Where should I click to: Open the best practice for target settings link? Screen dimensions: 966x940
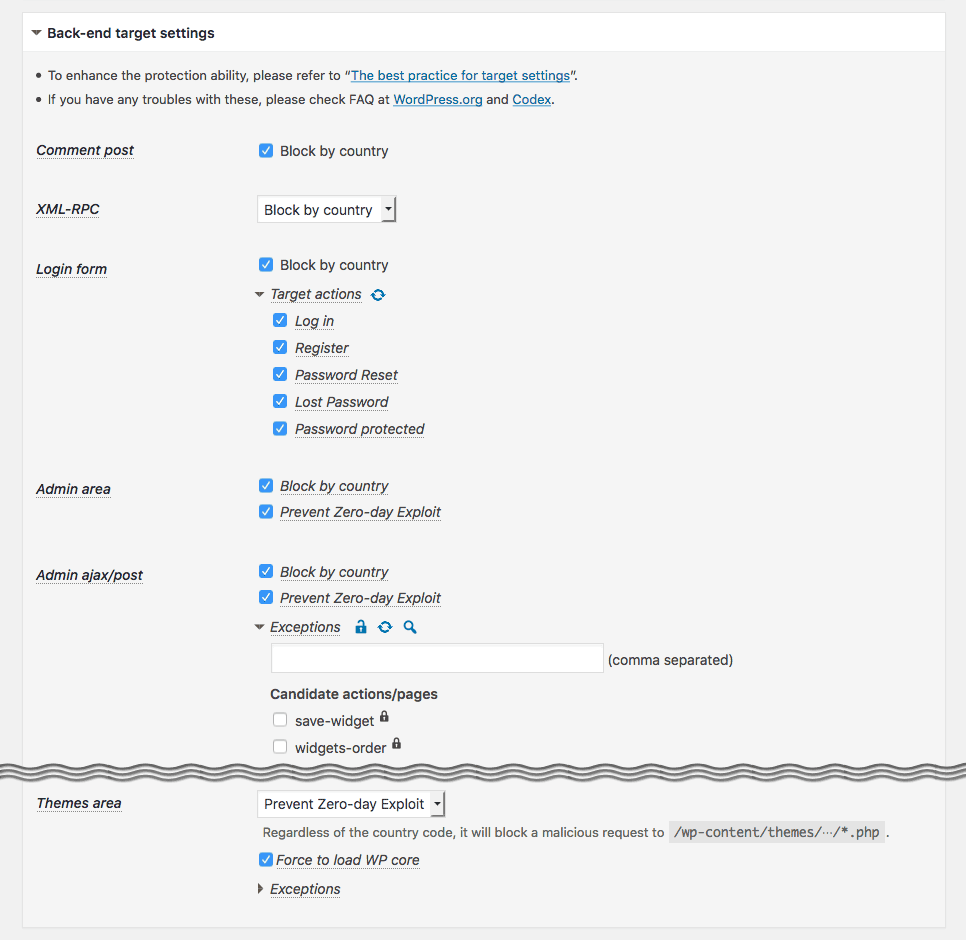(460, 76)
